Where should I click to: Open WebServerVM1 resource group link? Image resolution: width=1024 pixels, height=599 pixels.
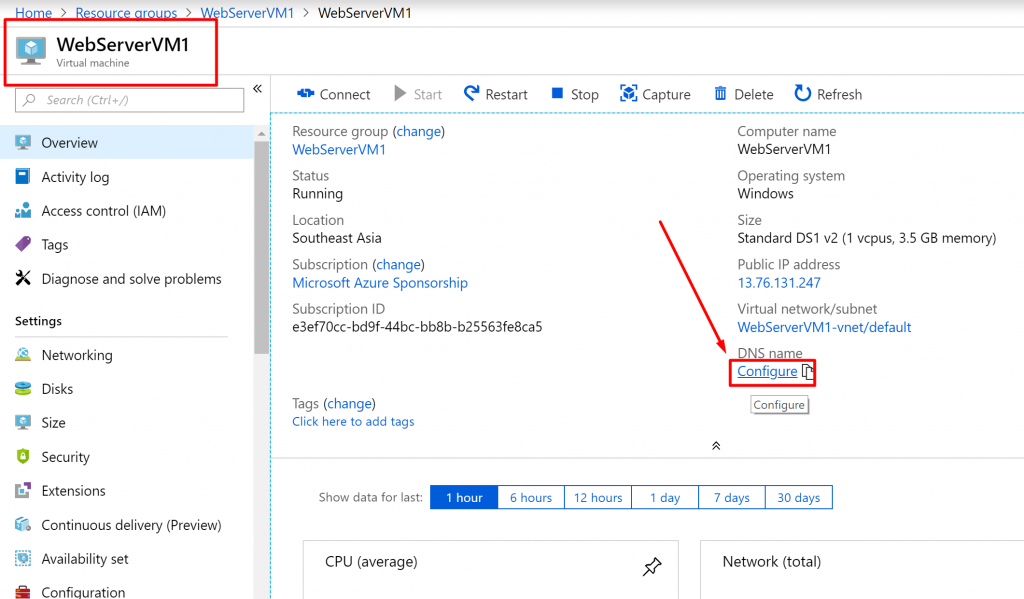click(x=339, y=150)
